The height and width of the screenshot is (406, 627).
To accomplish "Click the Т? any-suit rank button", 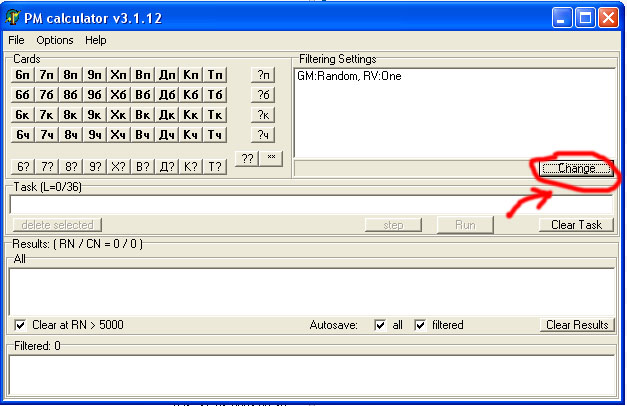I will [215, 166].
